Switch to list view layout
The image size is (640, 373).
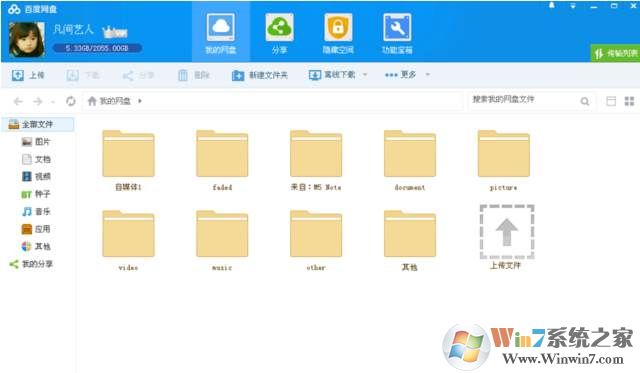[x=611, y=101]
